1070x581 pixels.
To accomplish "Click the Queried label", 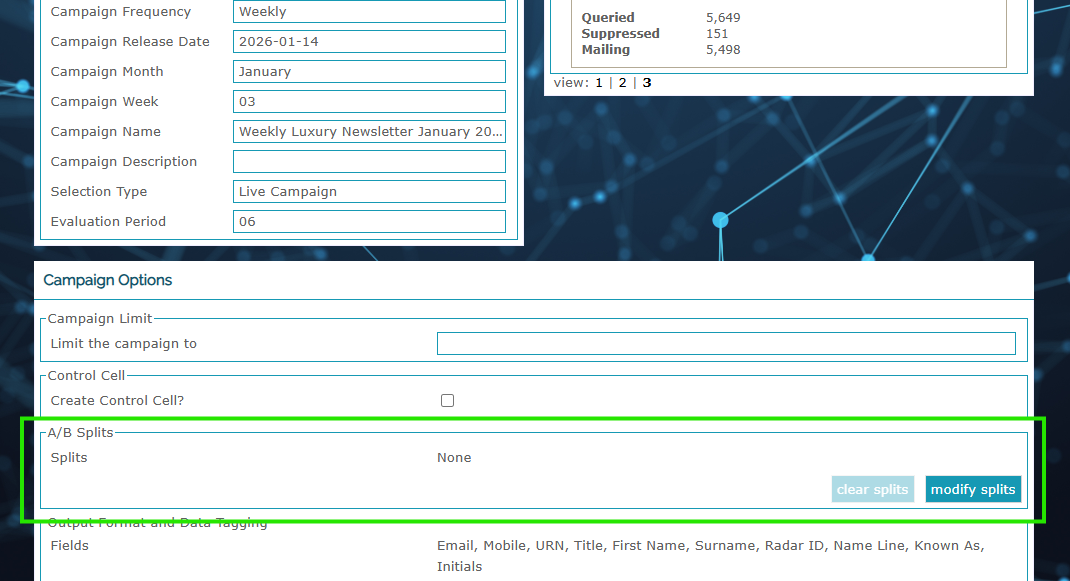I will coord(608,18).
